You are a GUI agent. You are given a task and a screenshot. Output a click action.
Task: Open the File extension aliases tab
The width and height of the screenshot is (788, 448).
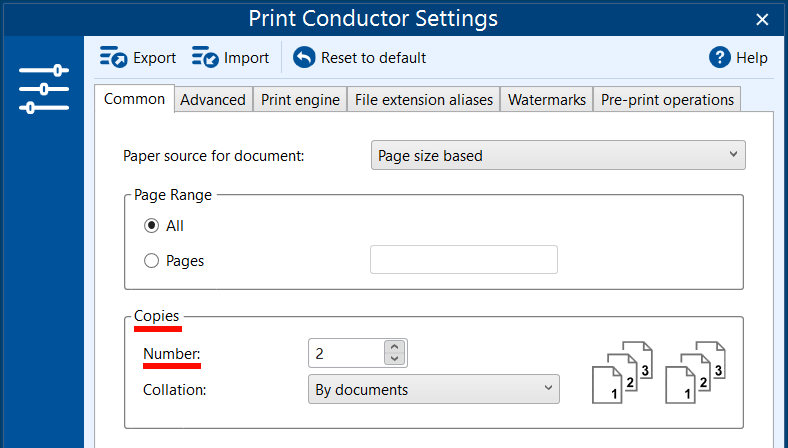424,100
